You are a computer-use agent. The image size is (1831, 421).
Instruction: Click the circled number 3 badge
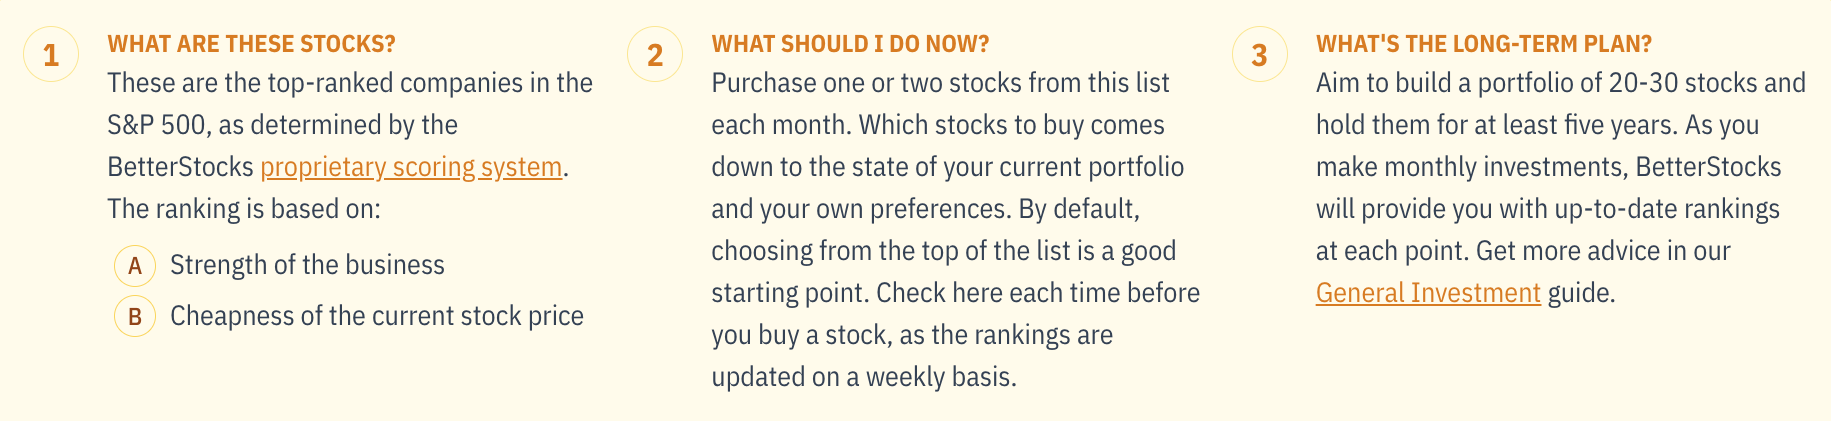click(x=1259, y=54)
